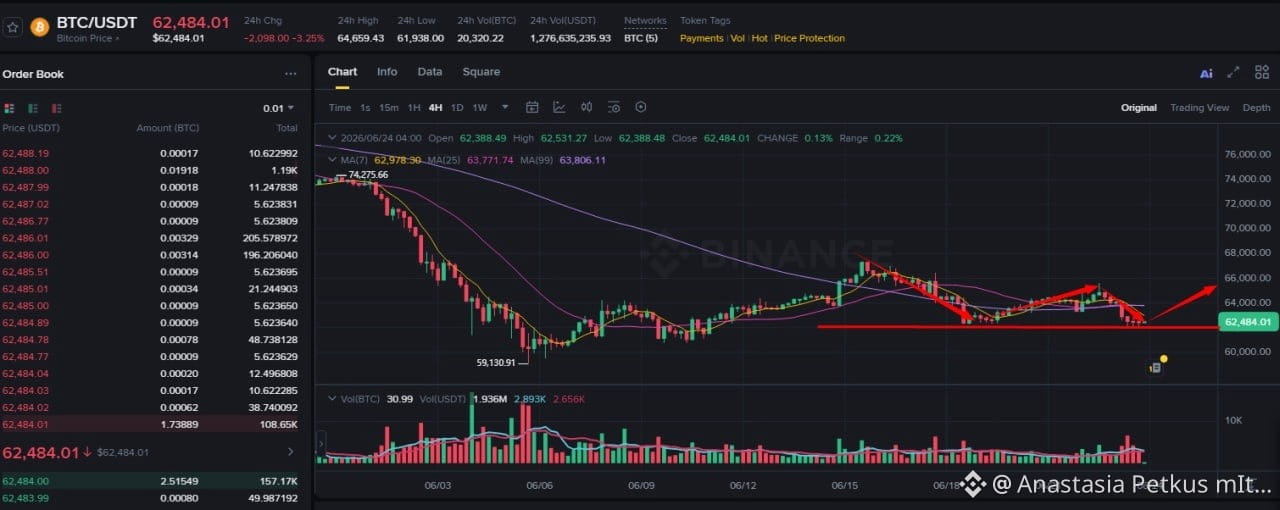The image size is (1280, 510).
Task: Show buy orders only order book view
Action: 33,108
